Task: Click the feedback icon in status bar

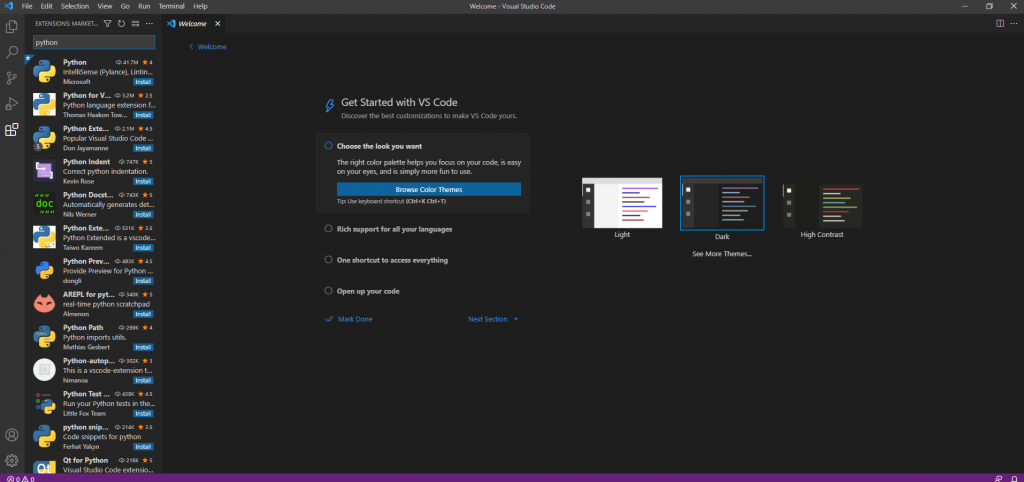Action: tap(999, 479)
